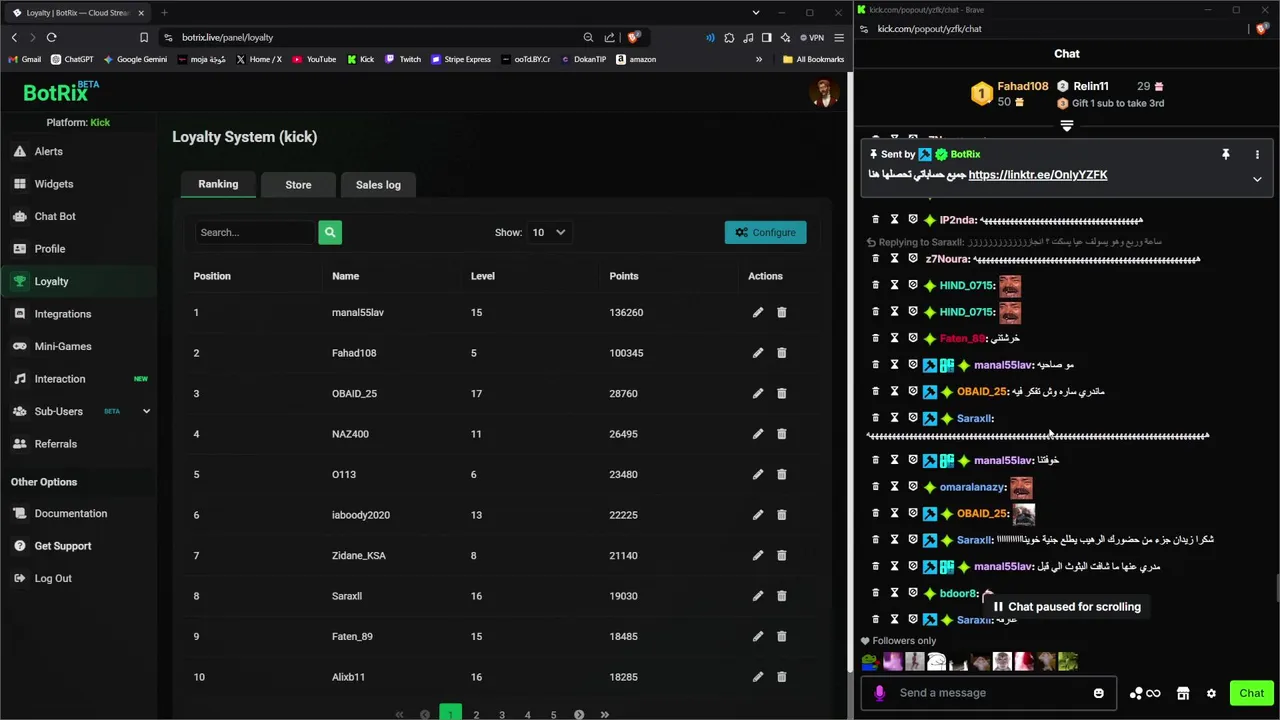Viewport: 1280px width, 720px height.
Task: Open the user avatar menu in BotRix
Action: click(824, 94)
